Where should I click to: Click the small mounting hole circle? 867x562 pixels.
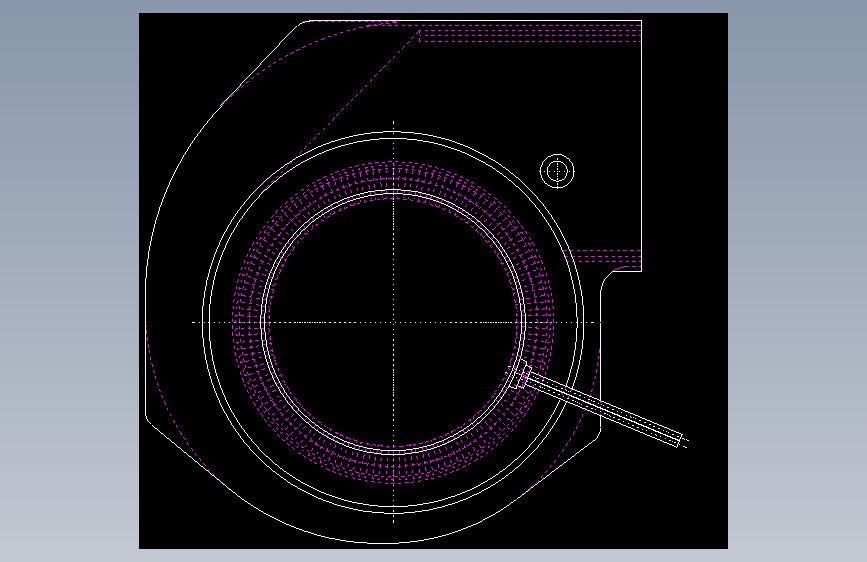click(x=557, y=171)
